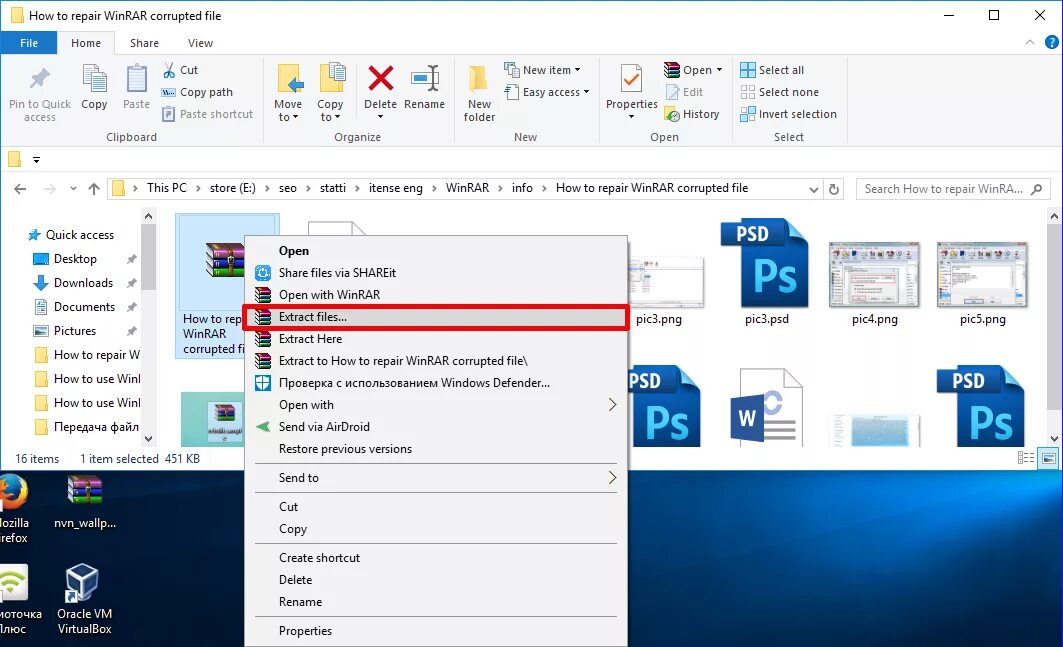The height and width of the screenshot is (647, 1063).
Task: Select Send via AirDroid menu entry
Action: tap(435, 427)
